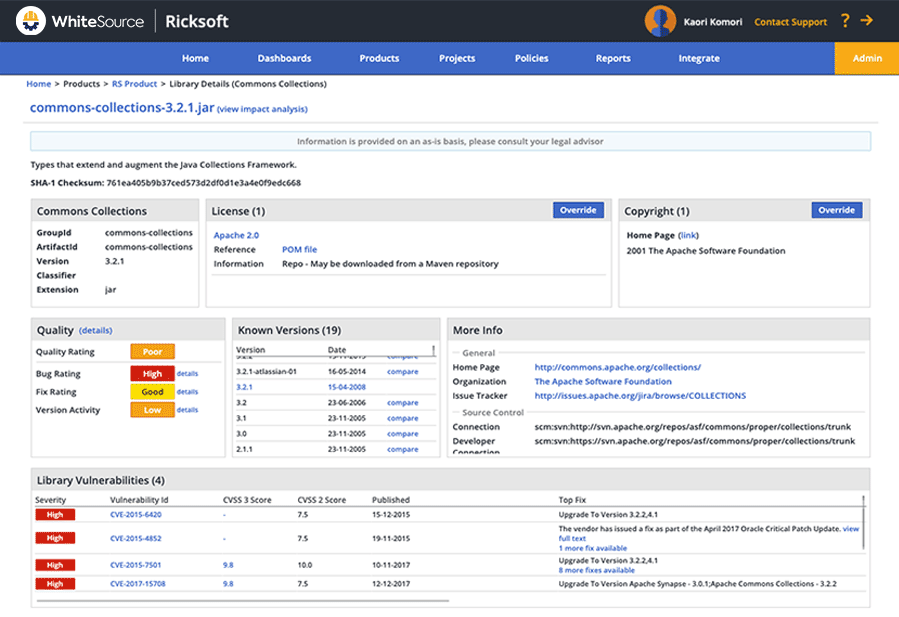The image size is (899, 617).
Task: Follow the Copyright Home Page (link)
Action: [x=688, y=235]
